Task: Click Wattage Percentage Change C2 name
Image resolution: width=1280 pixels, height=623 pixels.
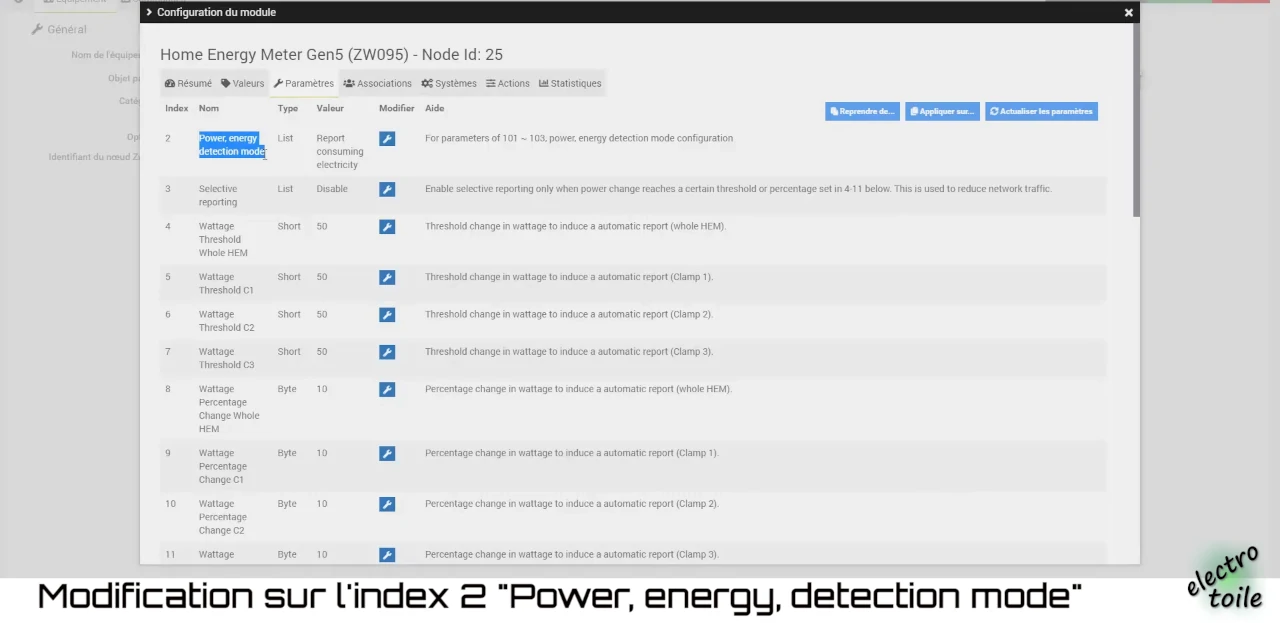Action: (x=223, y=517)
